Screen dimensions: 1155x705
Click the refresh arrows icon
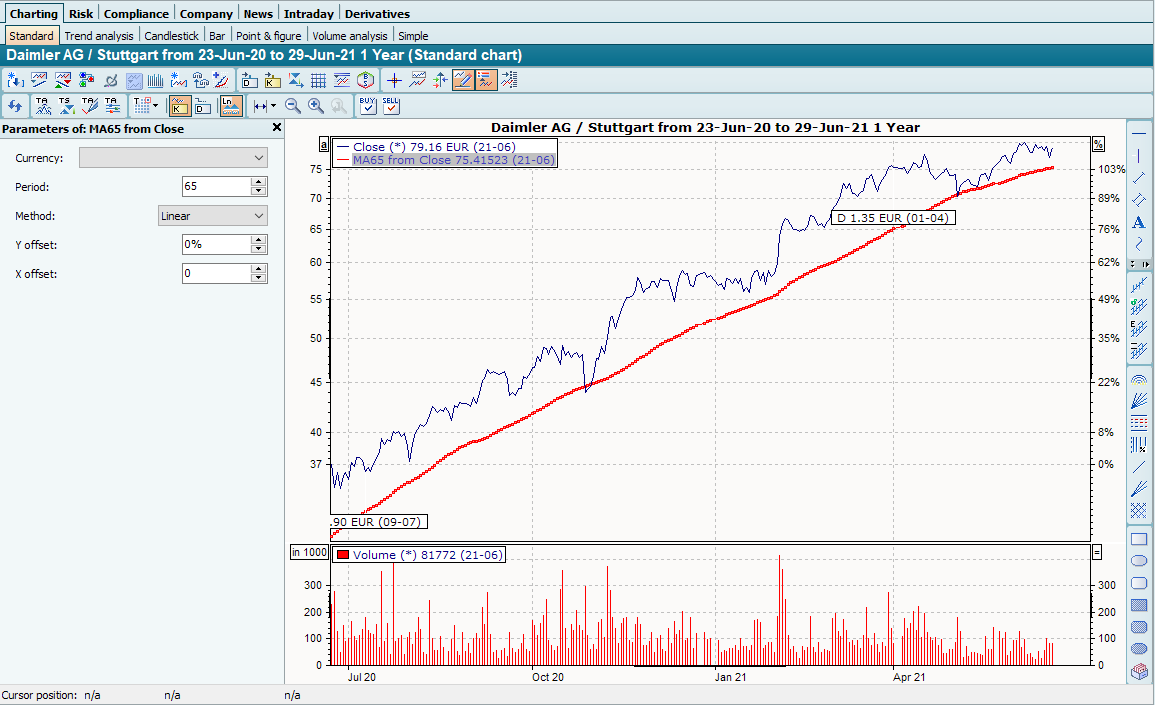coord(15,105)
